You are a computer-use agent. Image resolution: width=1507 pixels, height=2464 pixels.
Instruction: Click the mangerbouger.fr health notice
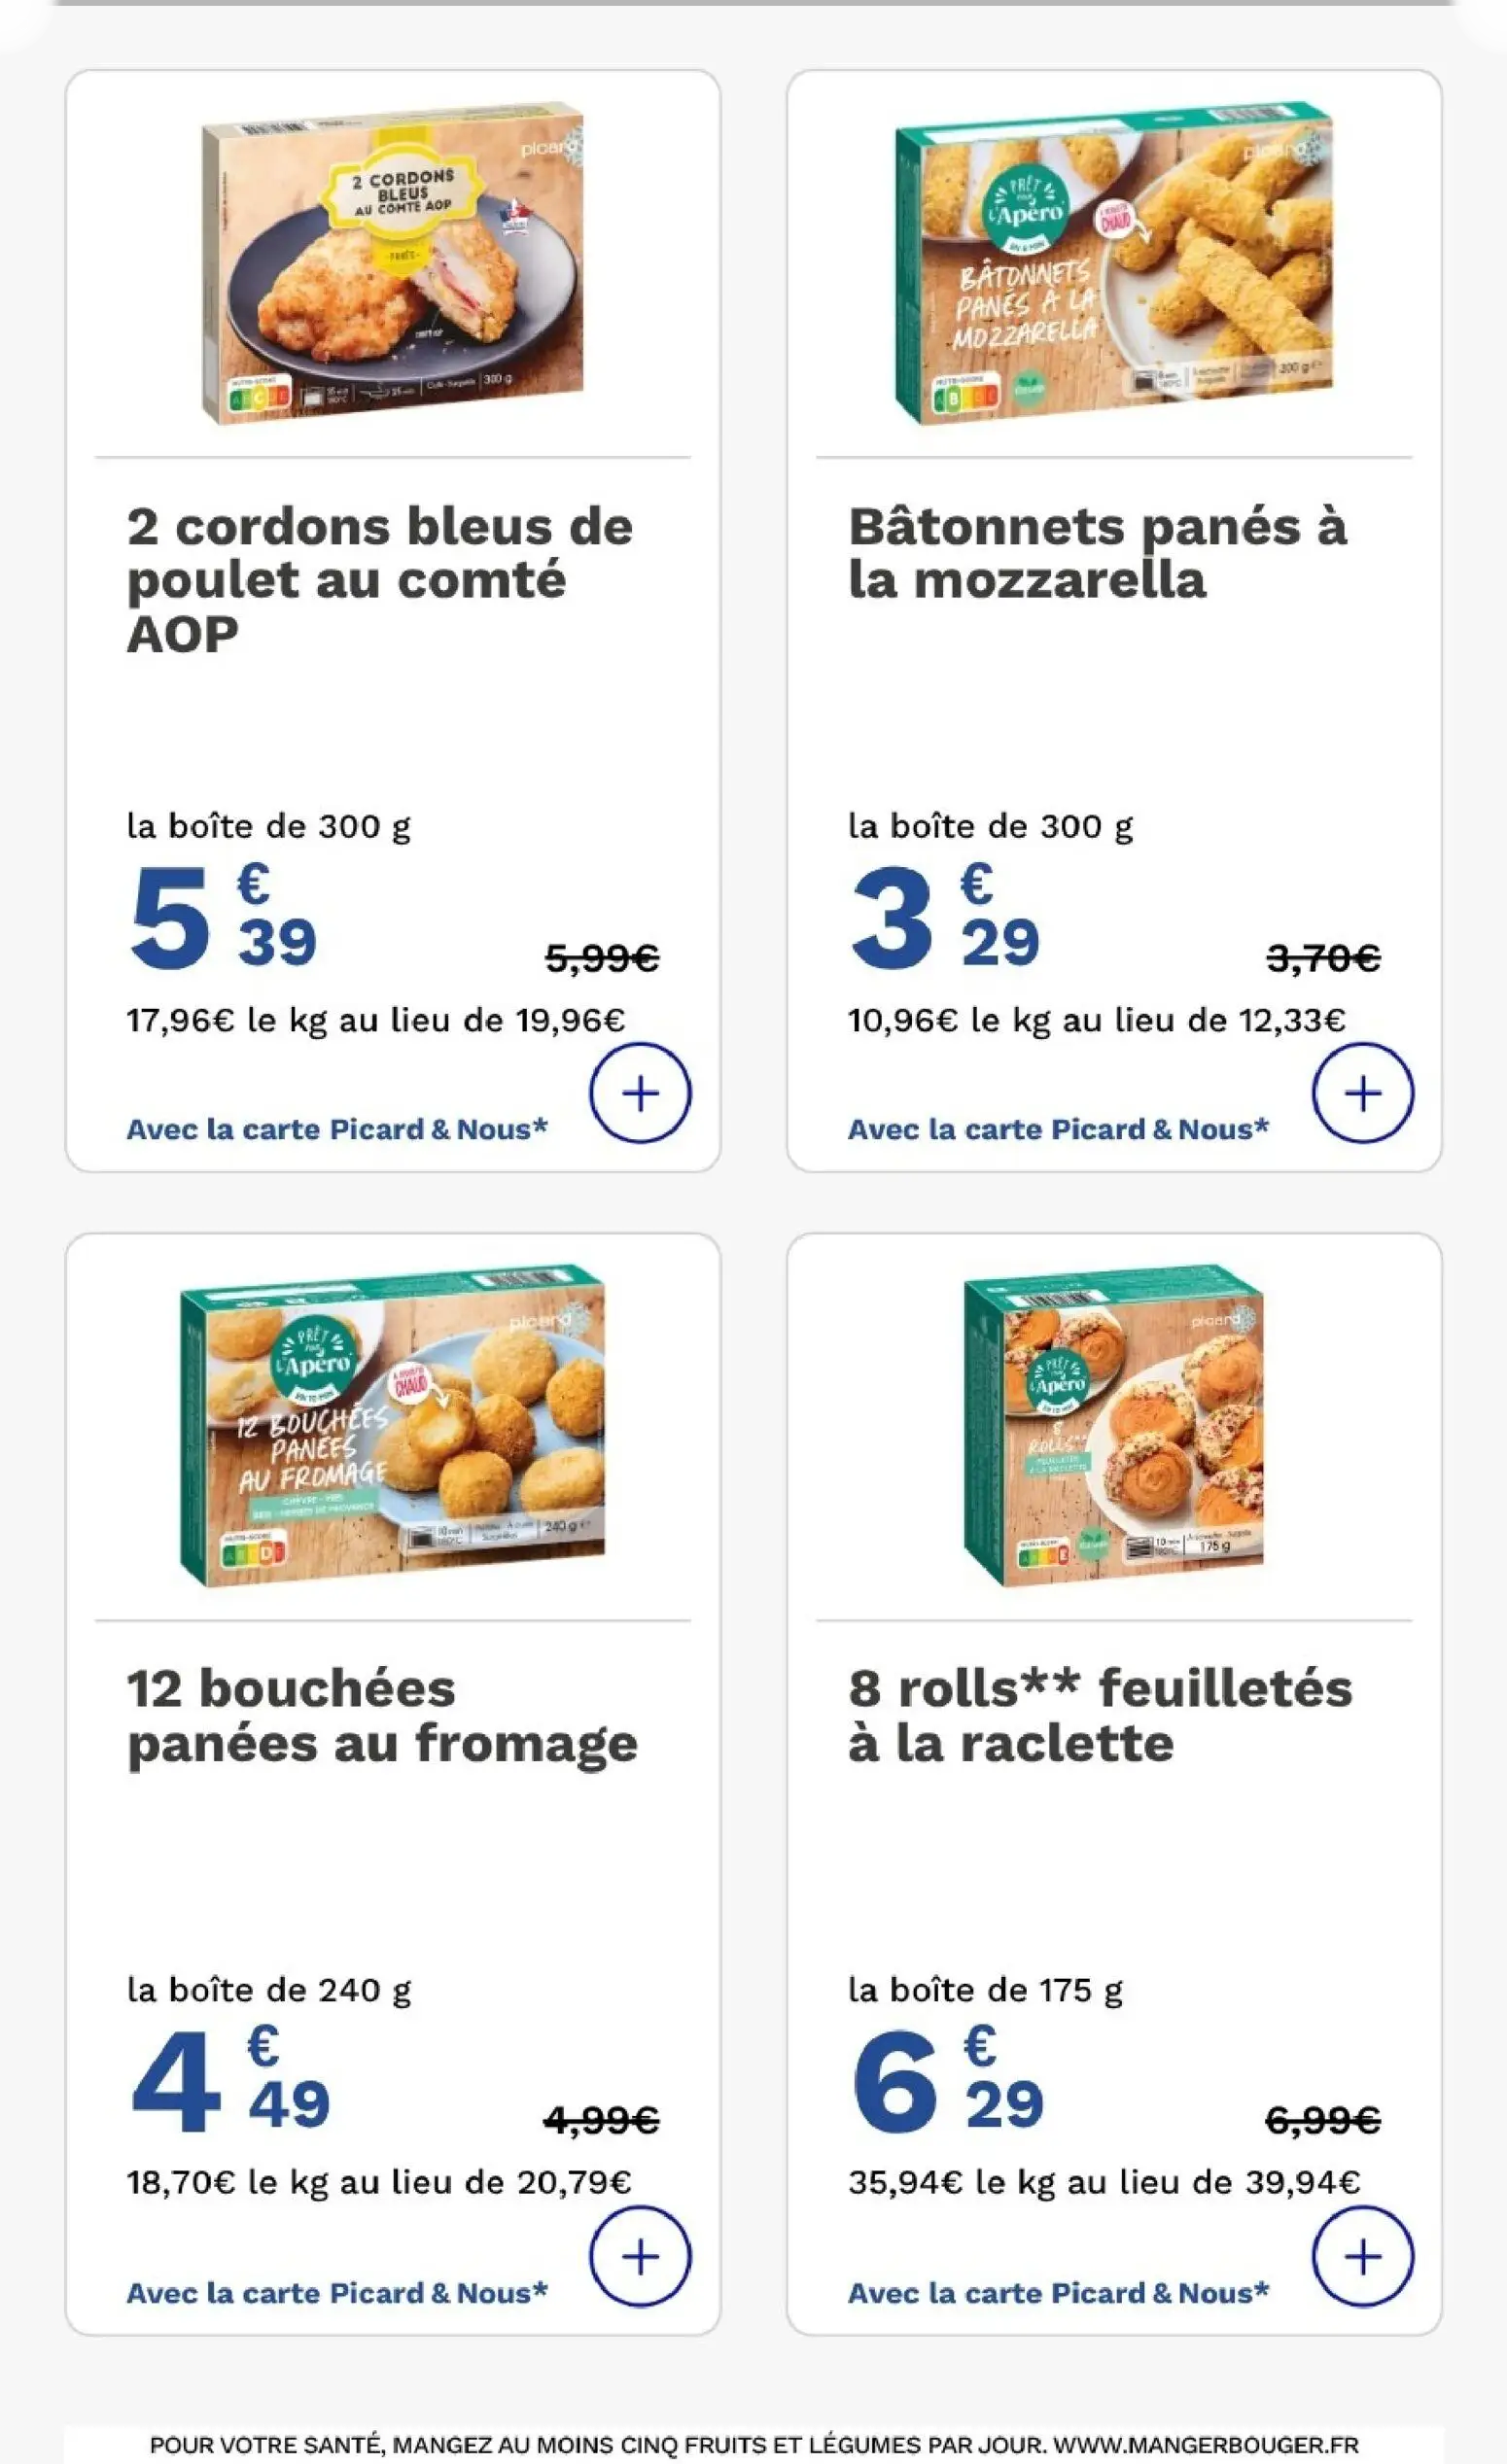click(753, 2445)
